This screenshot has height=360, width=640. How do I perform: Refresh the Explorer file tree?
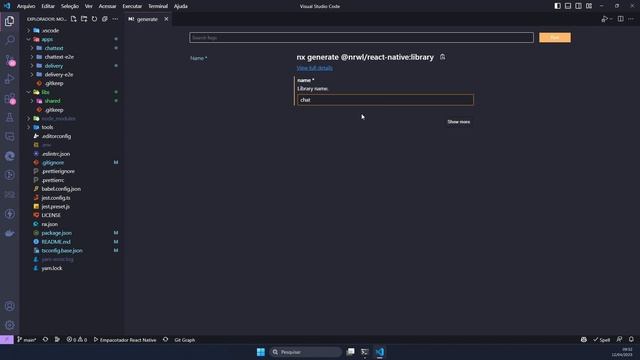tap(94, 19)
